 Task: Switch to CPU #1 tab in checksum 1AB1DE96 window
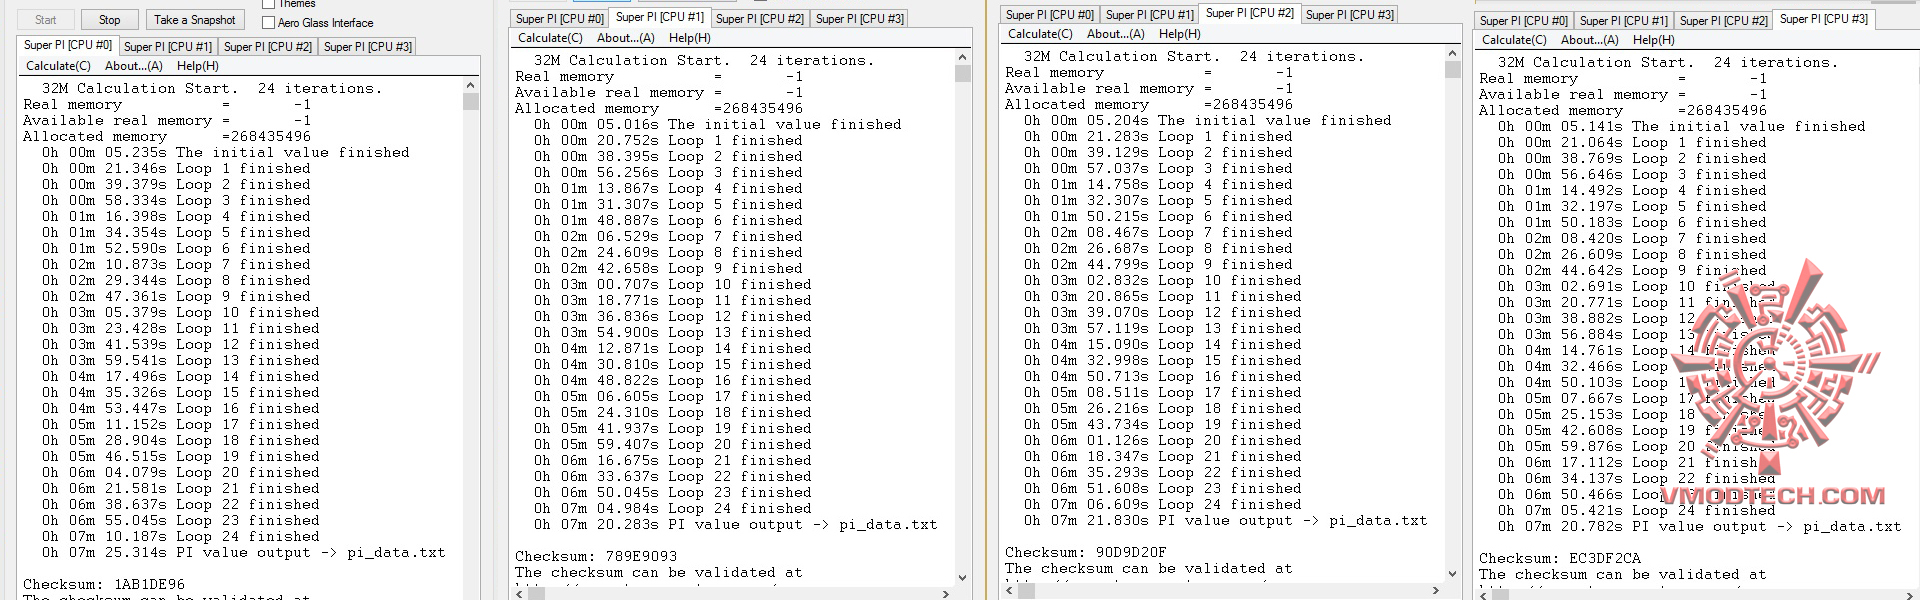(x=168, y=47)
